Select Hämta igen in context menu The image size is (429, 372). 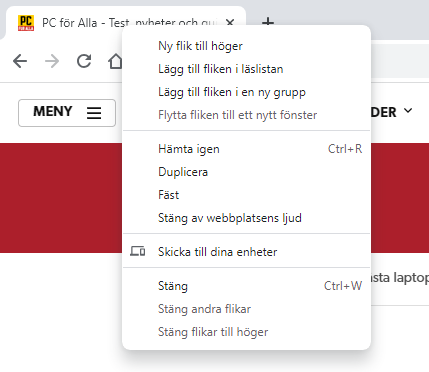tap(247, 149)
